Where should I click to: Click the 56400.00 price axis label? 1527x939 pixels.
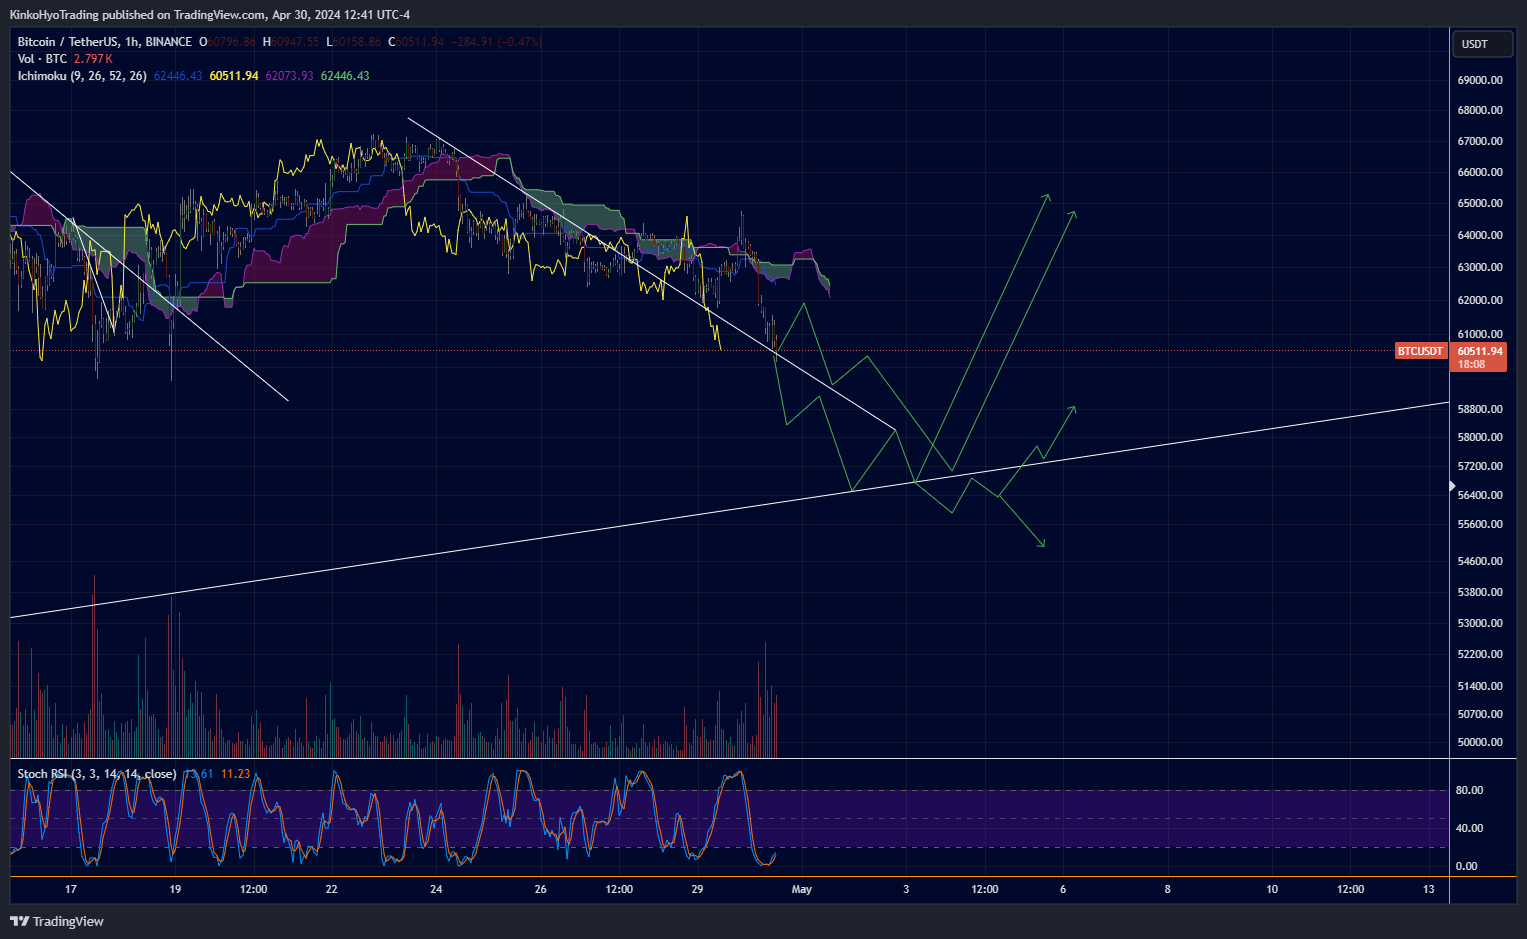pyautogui.click(x=1480, y=495)
